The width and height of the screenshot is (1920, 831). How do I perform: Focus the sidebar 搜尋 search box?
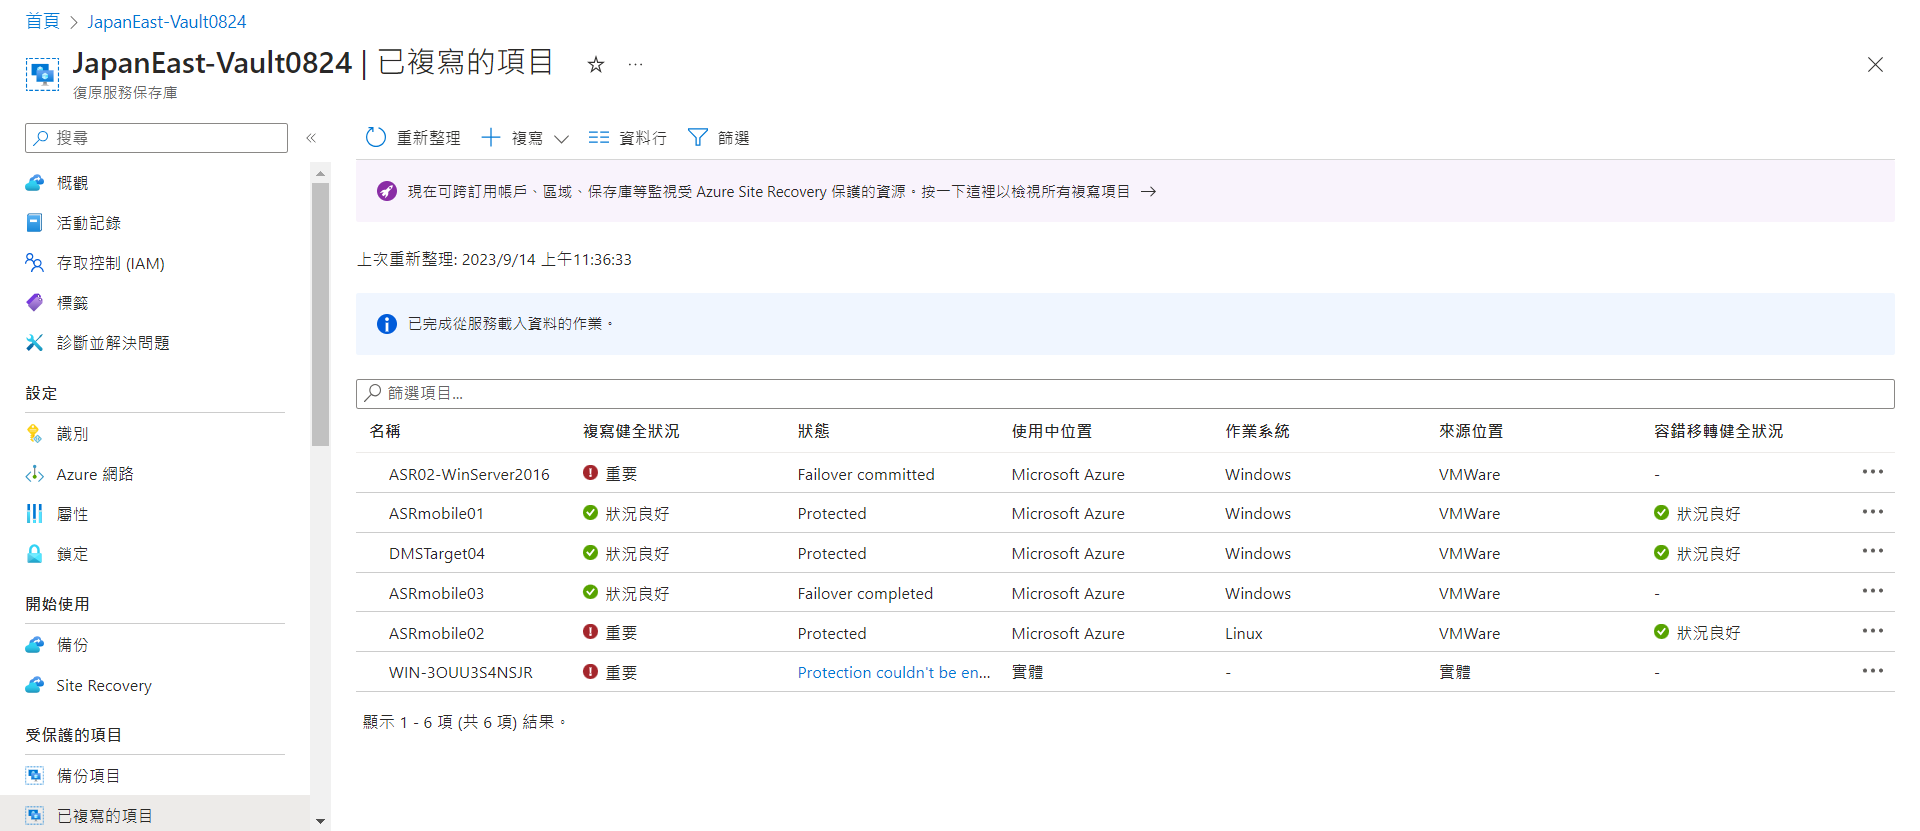(156, 138)
